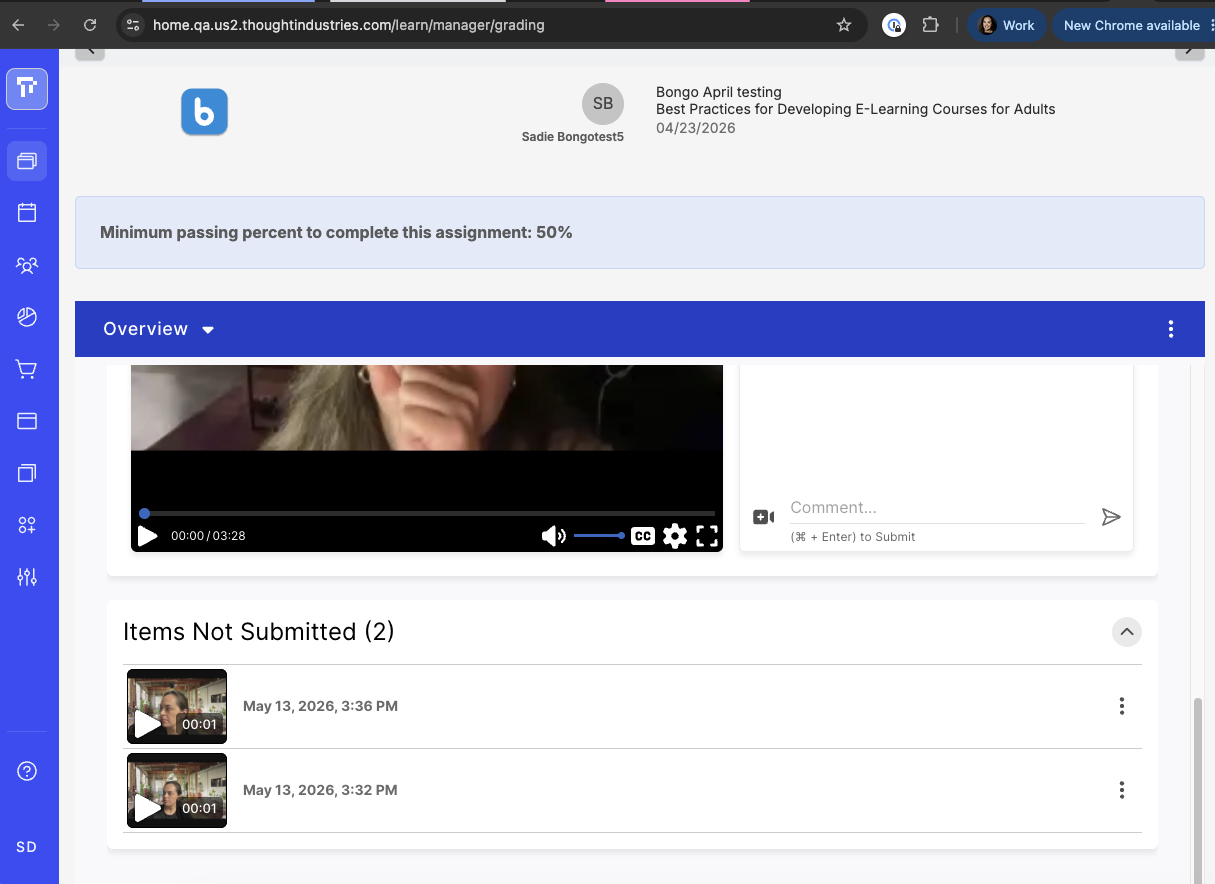The image size is (1215, 884).
Task: Toggle closed captions on the video
Action: click(x=643, y=536)
